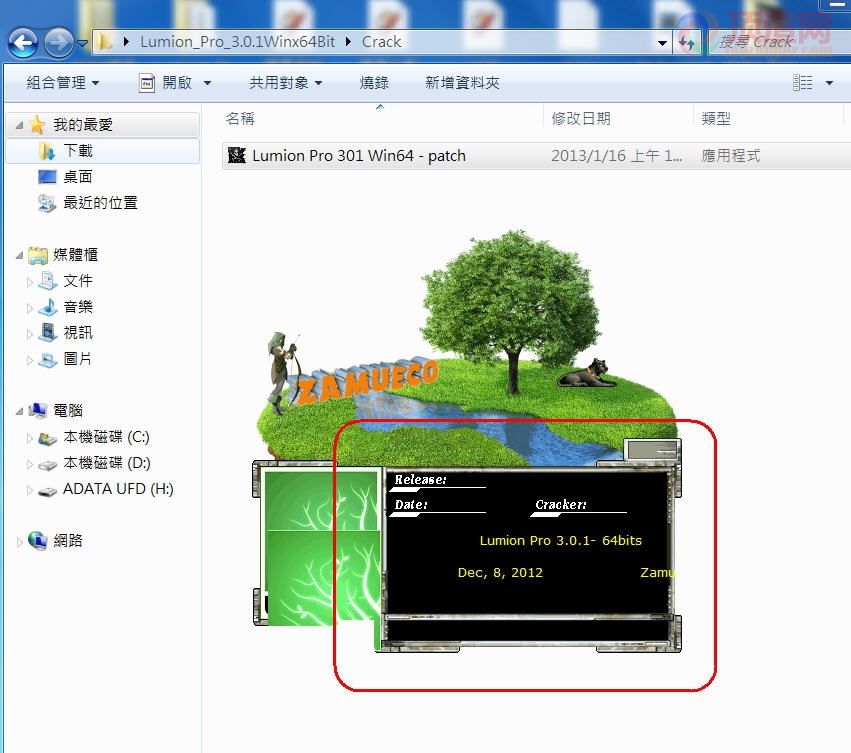Screen dimensions: 851x753
Task: Click the 網路 network globe icon
Action: coord(38,540)
